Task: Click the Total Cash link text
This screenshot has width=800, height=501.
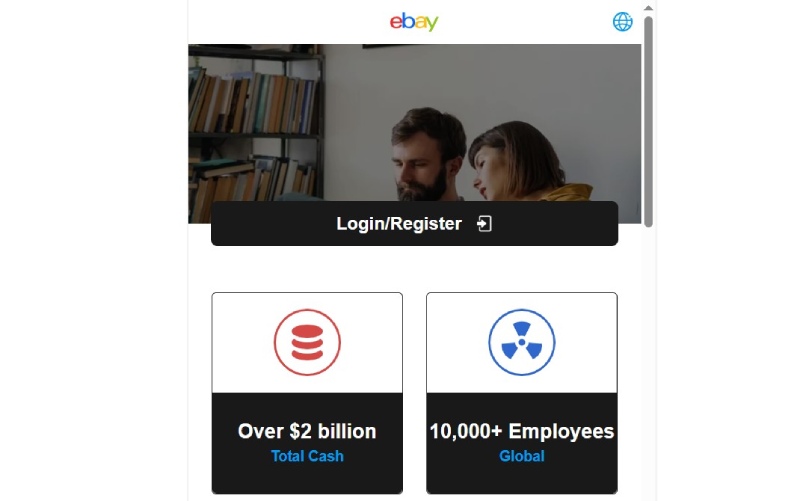Action: click(x=307, y=456)
